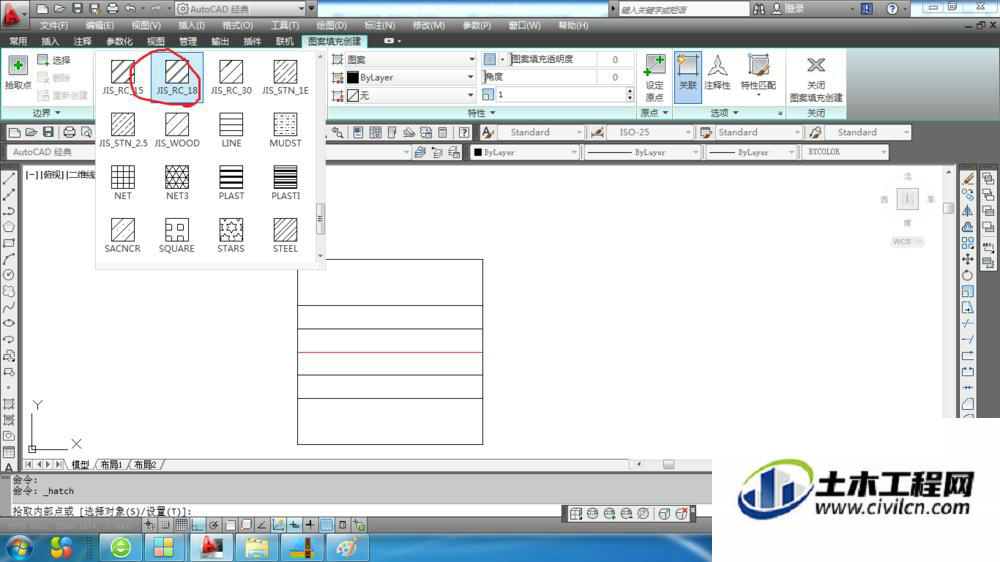Select the Spline draw tool
This screenshot has height=562, width=1000.
tap(9, 307)
